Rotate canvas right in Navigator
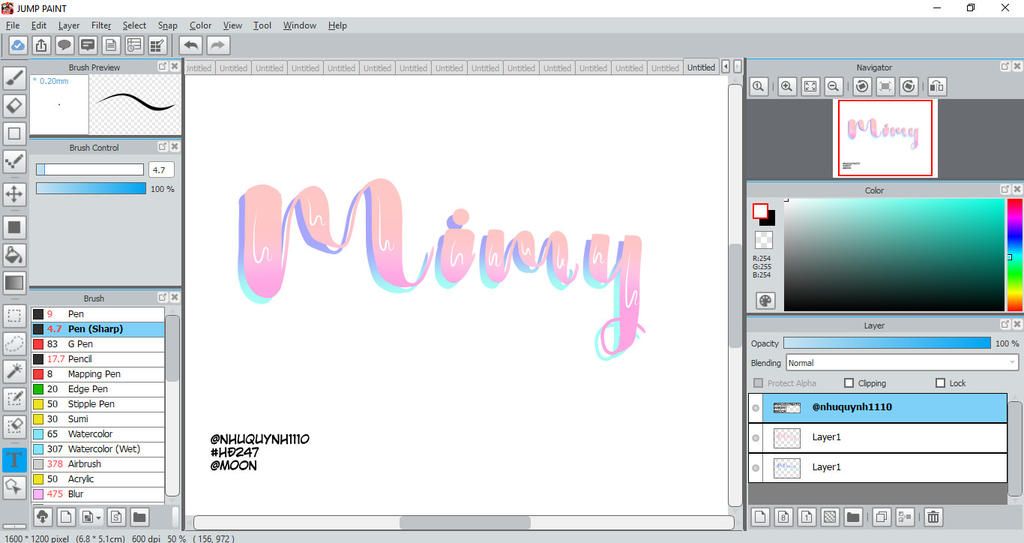The width and height of the screenshot is (1024, 543). tap(908, 86)
